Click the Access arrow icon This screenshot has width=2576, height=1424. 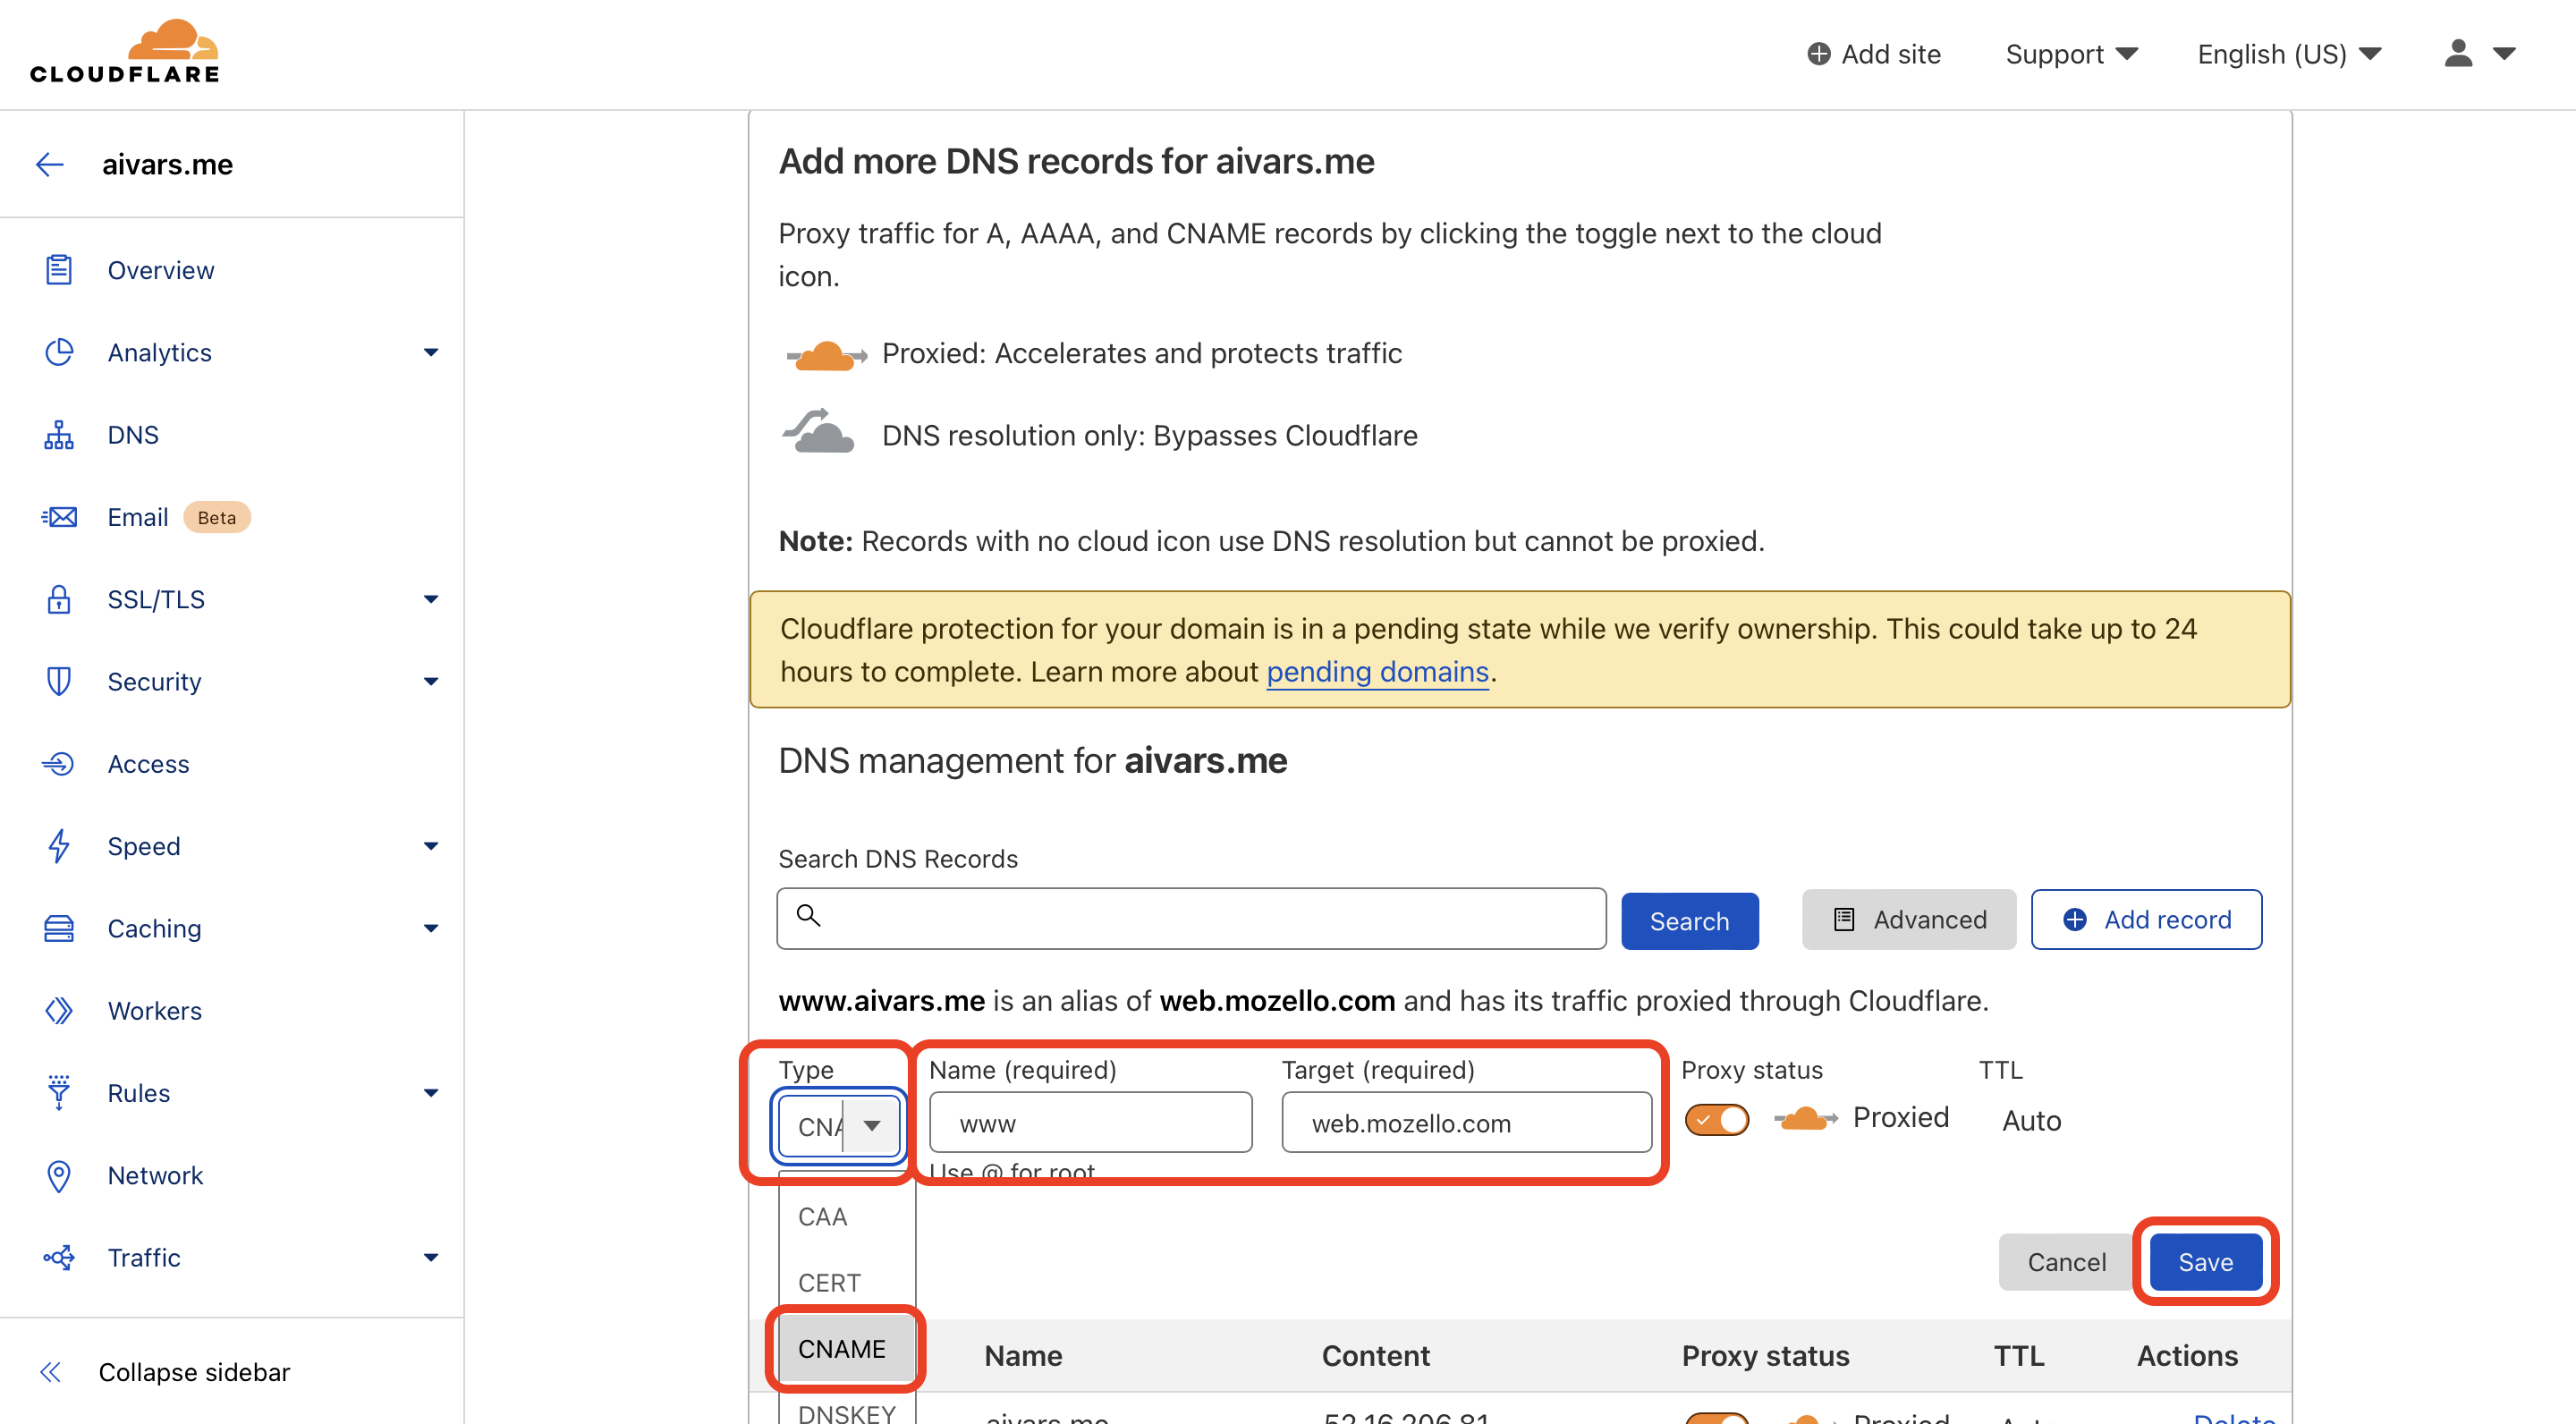tap(59, 764)
